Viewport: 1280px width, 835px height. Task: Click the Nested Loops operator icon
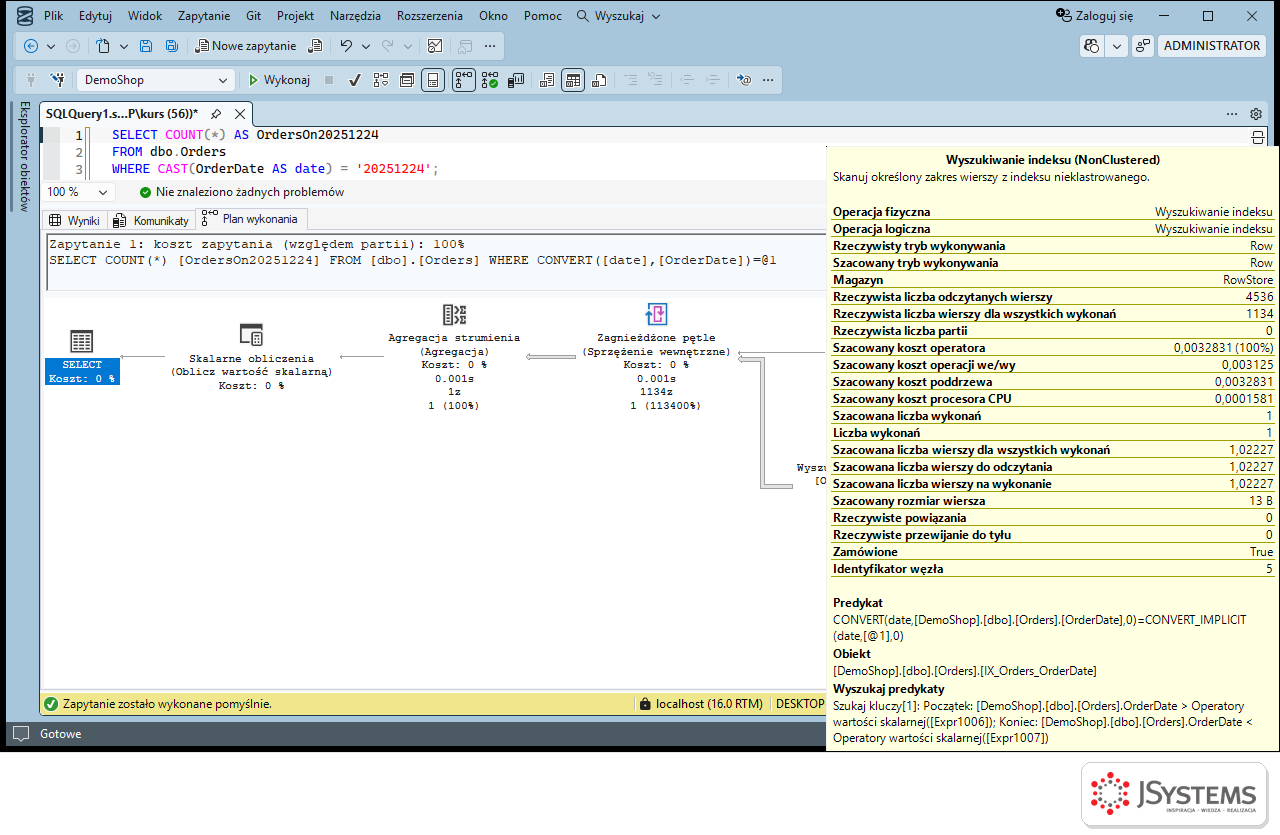[x=656, y=315]
